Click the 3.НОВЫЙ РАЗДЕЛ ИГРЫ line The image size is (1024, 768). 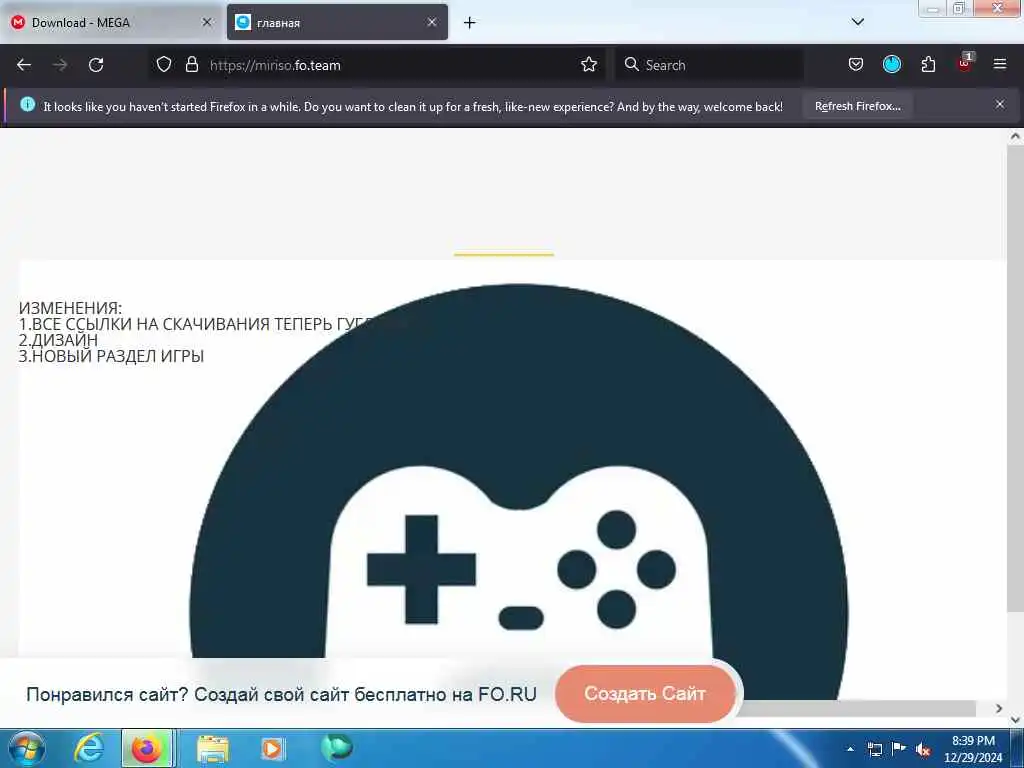[111, 357]
